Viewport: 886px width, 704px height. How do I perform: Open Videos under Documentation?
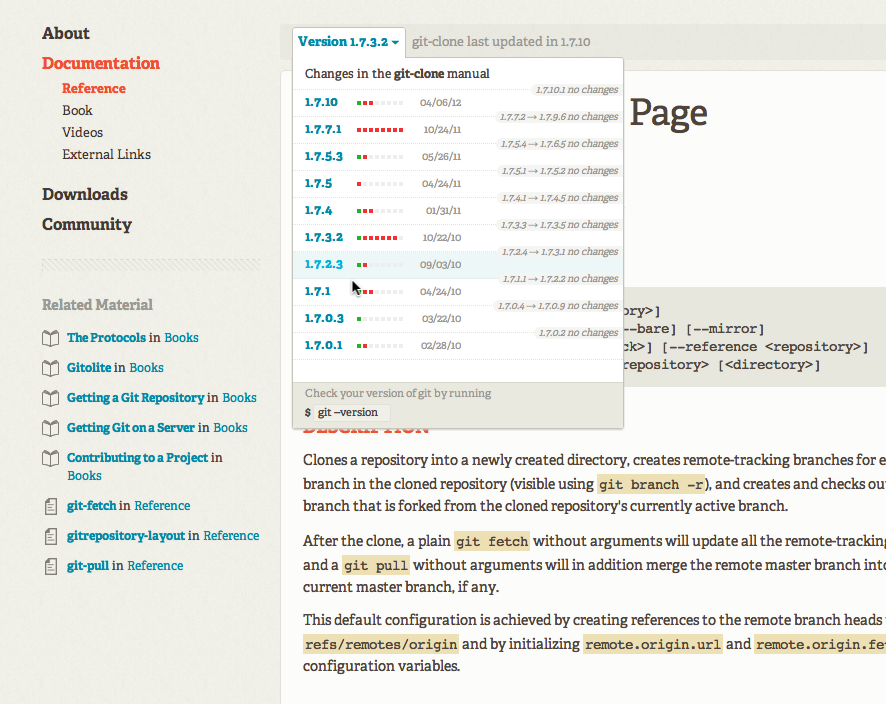click(82, 132)
